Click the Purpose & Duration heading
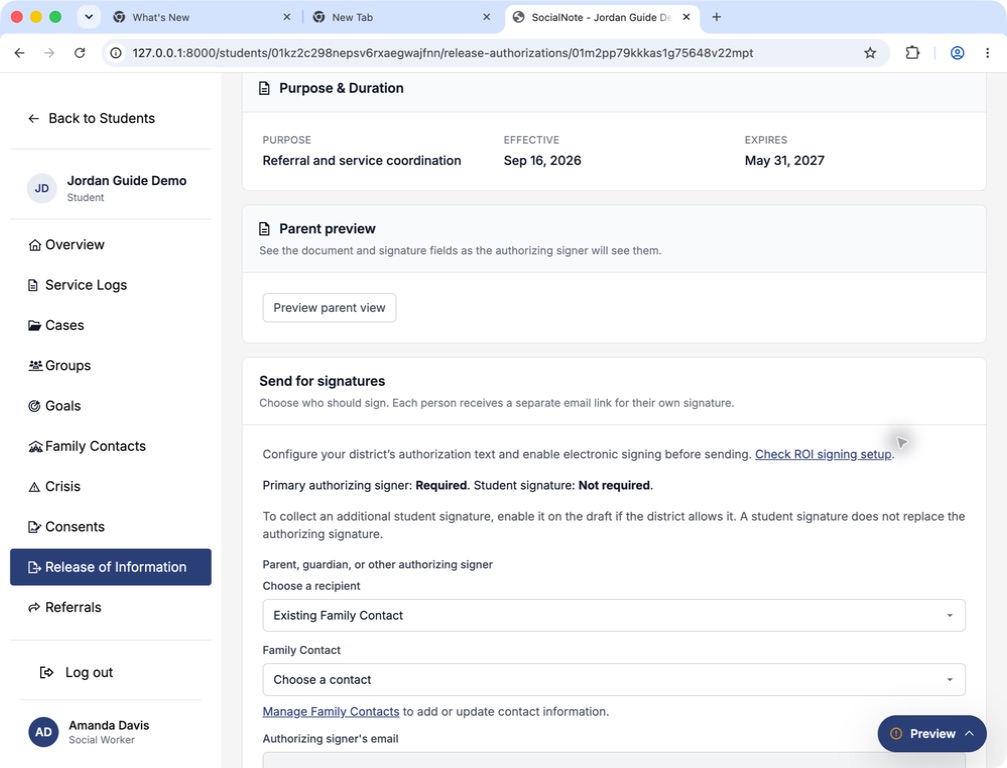This screenshot has width=1007, height=768. [x=341, y=88]
